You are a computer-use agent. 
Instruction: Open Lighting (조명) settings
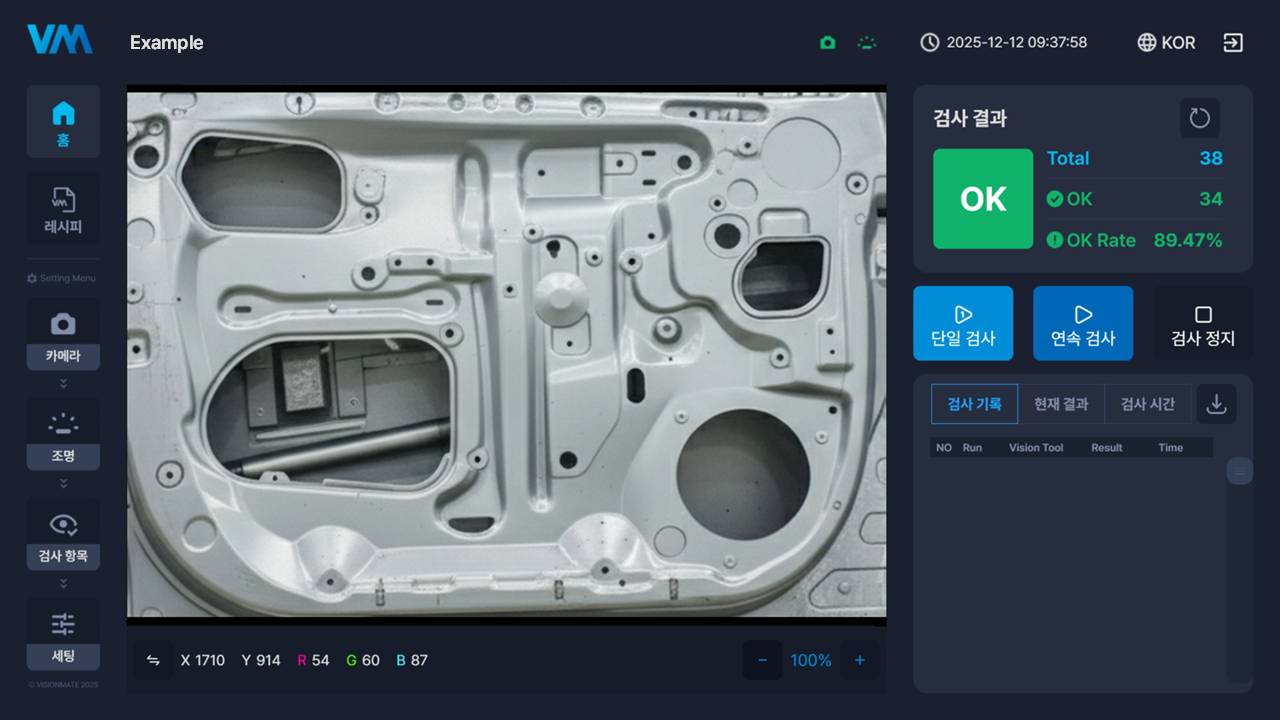[x=63, y=434]
